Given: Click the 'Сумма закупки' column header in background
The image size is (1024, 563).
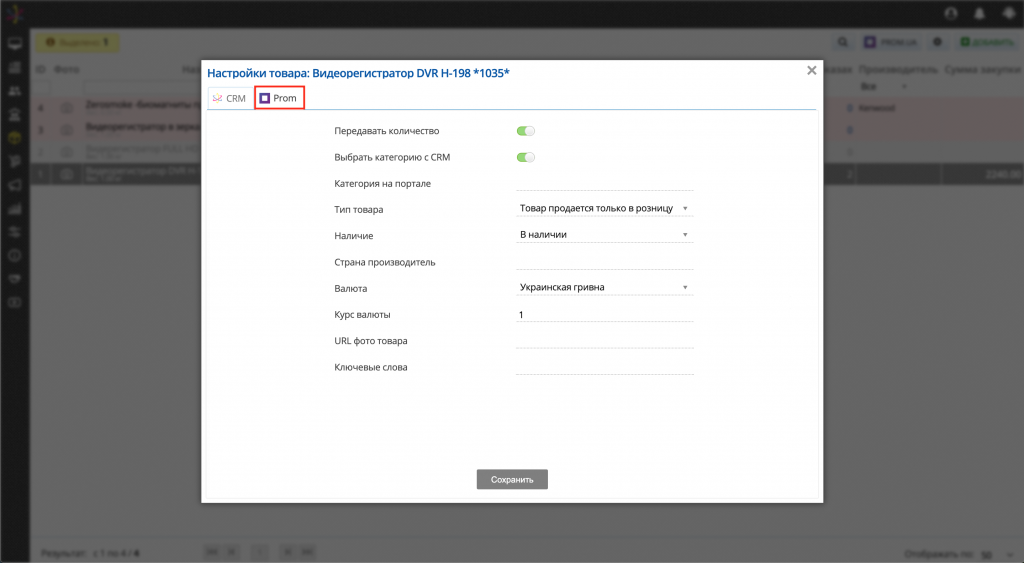Looking at the screenshot, I should point(982,69).
